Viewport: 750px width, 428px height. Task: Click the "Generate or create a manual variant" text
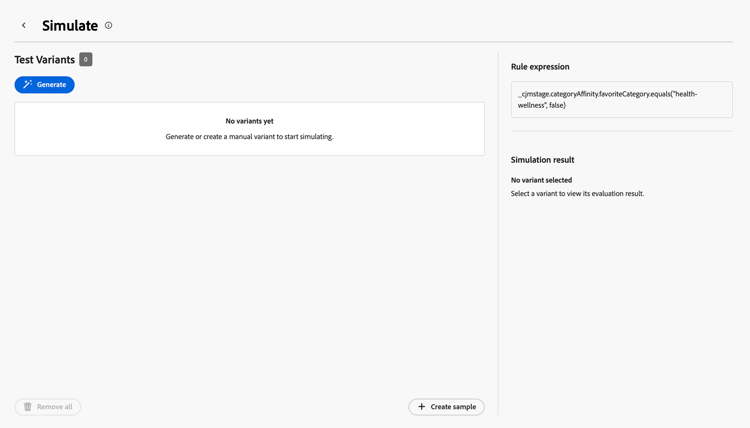pos(249,136)
